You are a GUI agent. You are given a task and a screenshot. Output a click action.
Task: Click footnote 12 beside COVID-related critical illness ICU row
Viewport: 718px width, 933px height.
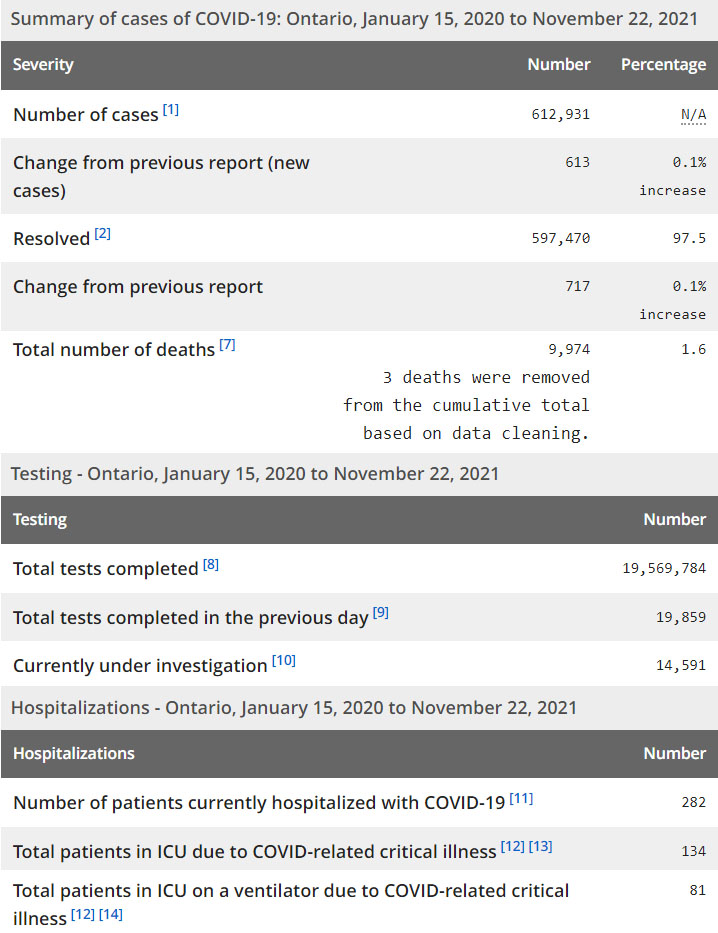point(512,846)
